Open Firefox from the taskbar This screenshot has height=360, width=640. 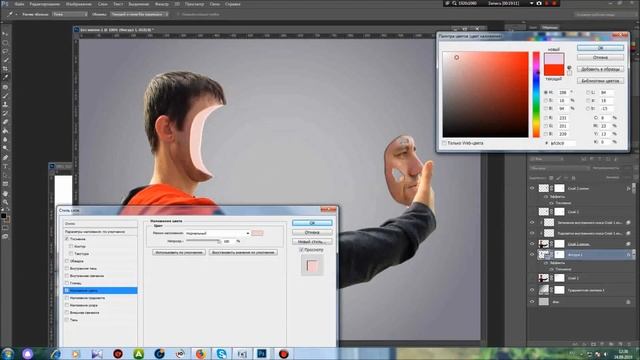pyautogui.click(x=200, y=353)
